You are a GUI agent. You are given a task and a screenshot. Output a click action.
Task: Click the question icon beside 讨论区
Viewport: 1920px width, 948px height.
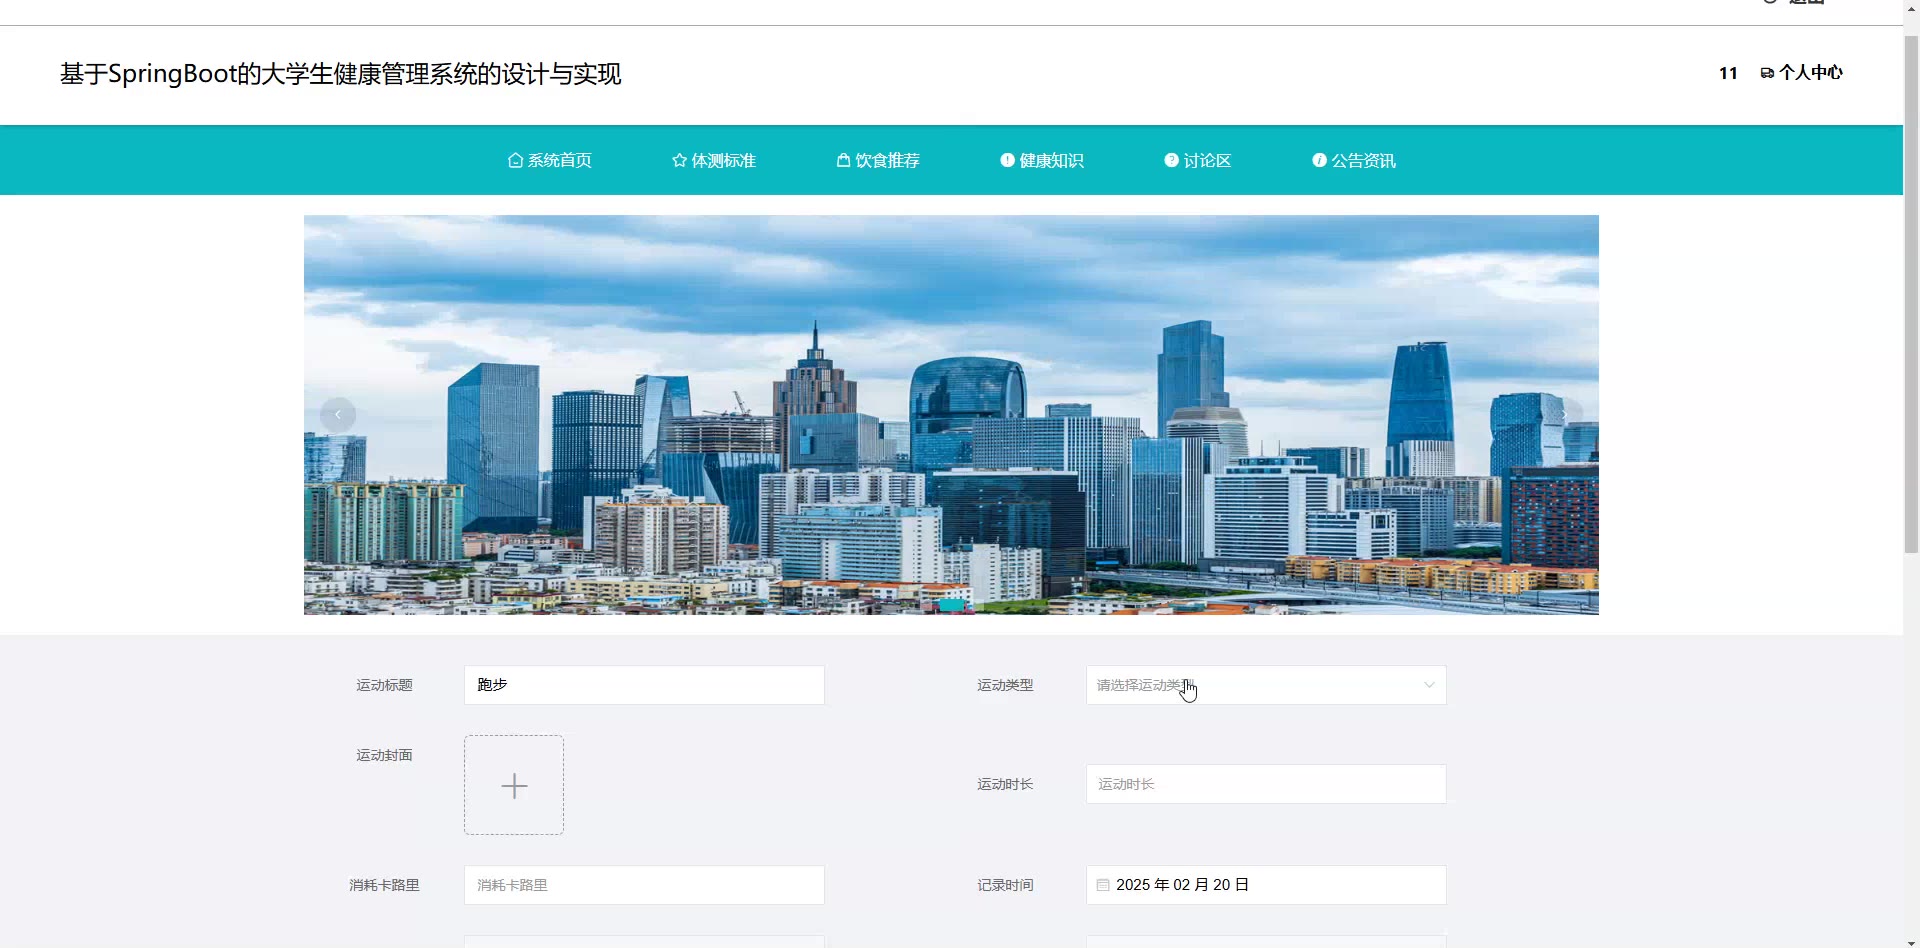click(x=1171, y=160)
